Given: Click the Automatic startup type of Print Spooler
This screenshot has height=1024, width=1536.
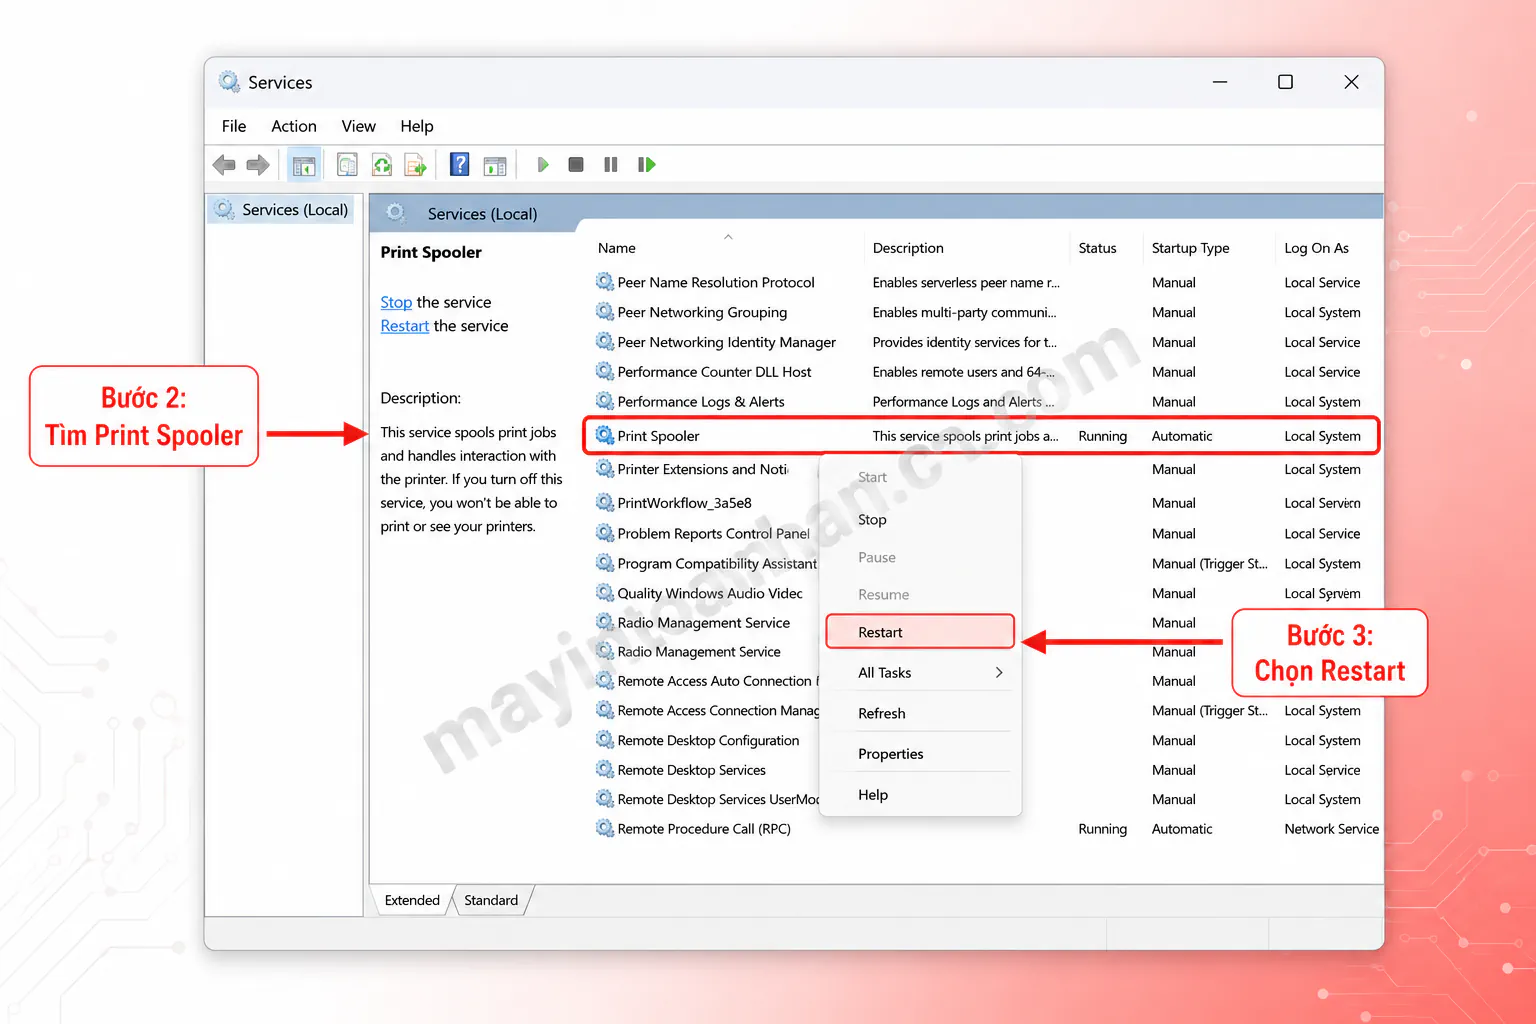Looking at the screenshot, I should click(x=1182, y=436).
